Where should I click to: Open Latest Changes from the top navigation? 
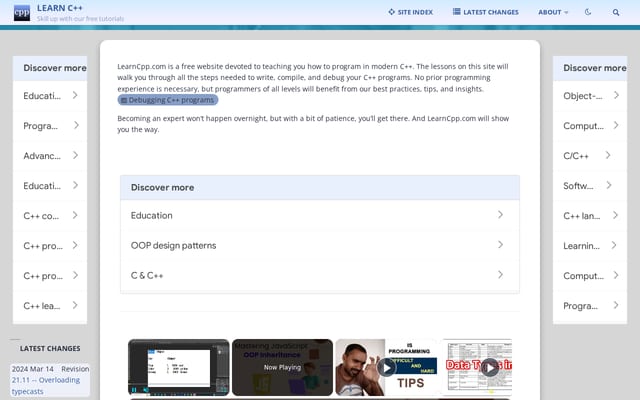click(x=486, y=12)
